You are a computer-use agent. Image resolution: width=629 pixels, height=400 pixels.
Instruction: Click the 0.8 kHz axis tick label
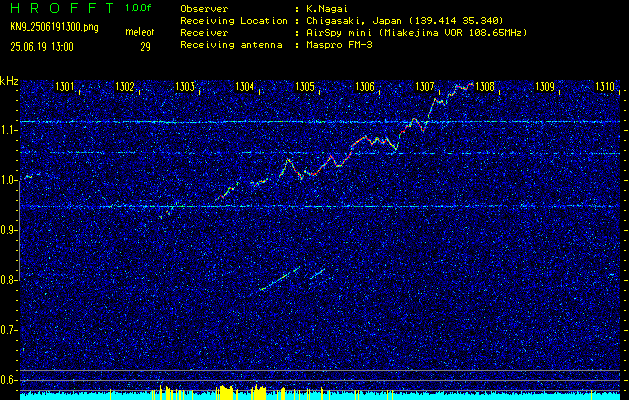[x=7, y=280]
